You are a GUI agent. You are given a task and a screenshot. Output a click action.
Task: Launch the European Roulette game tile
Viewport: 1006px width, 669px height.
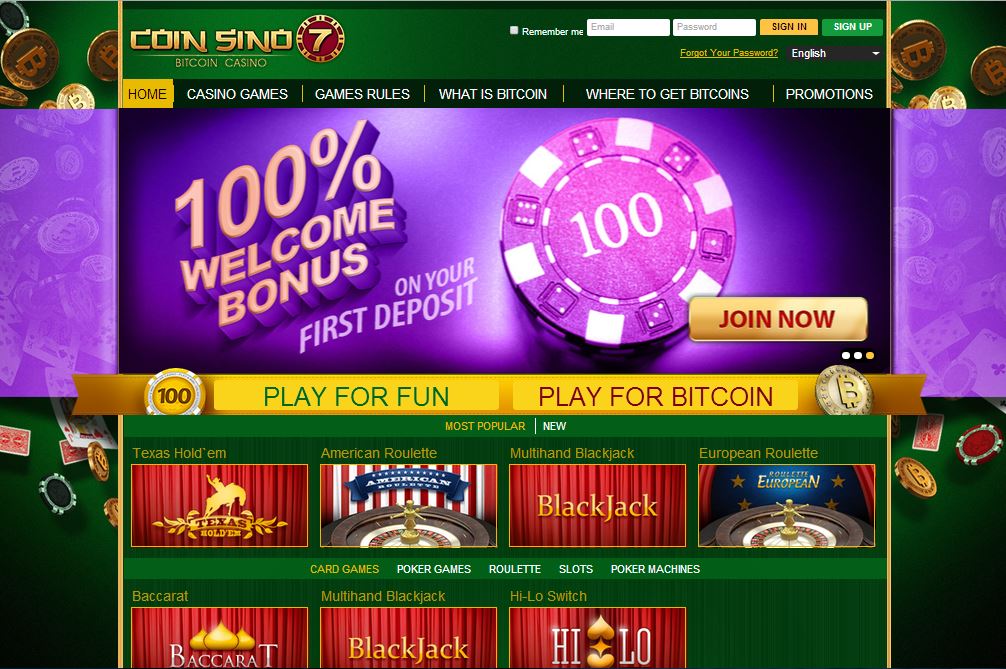tap(787, 505)
